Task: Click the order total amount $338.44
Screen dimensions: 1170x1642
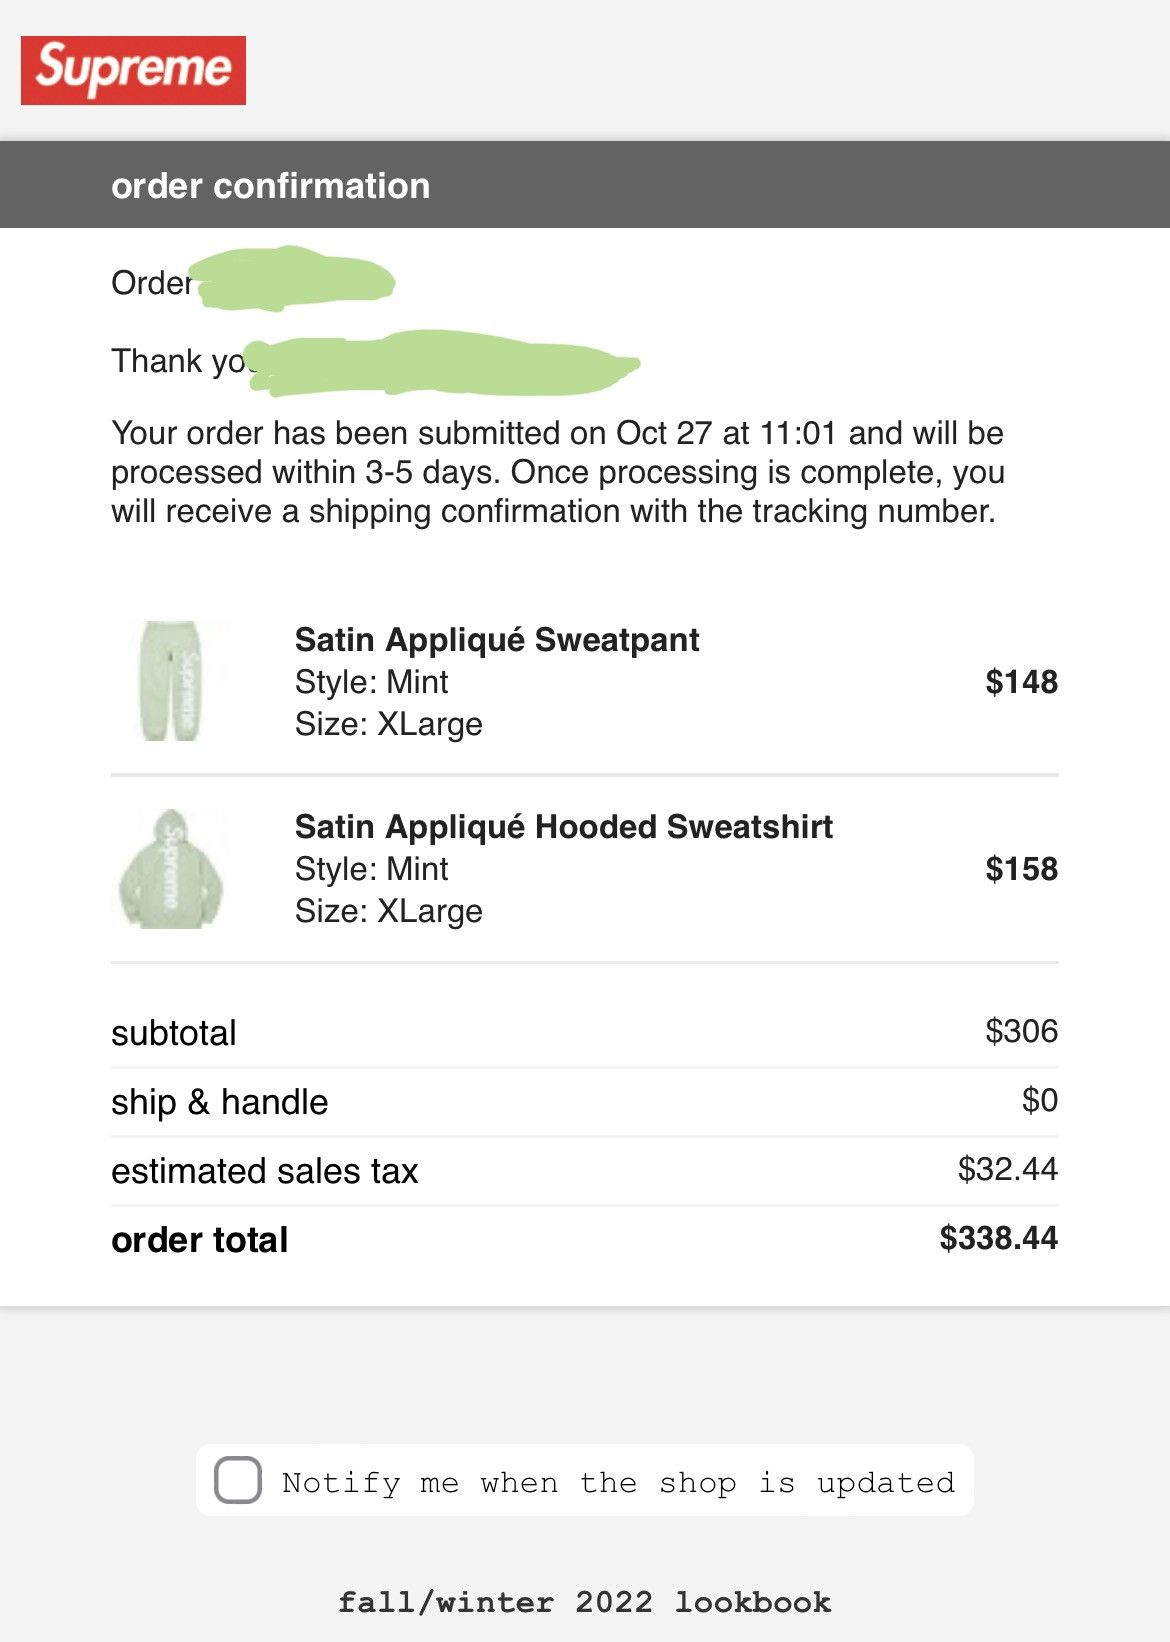Action: [x=998, y=1238]
